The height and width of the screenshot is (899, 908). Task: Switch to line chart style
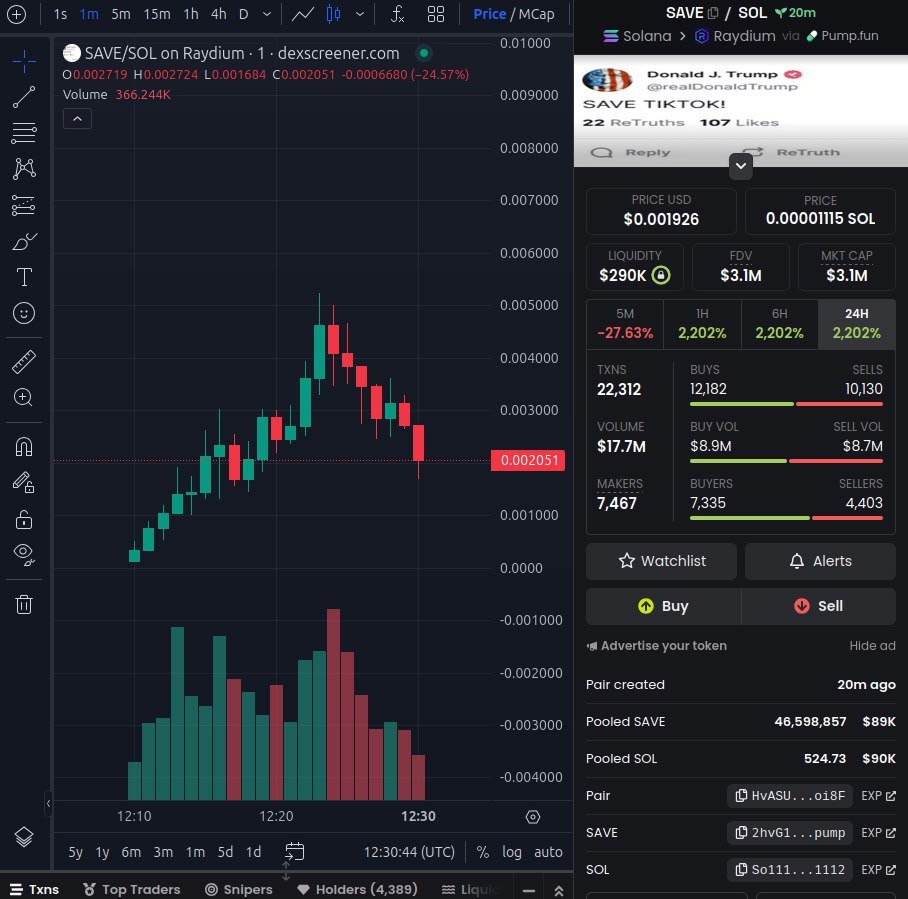tap(302, 14)
